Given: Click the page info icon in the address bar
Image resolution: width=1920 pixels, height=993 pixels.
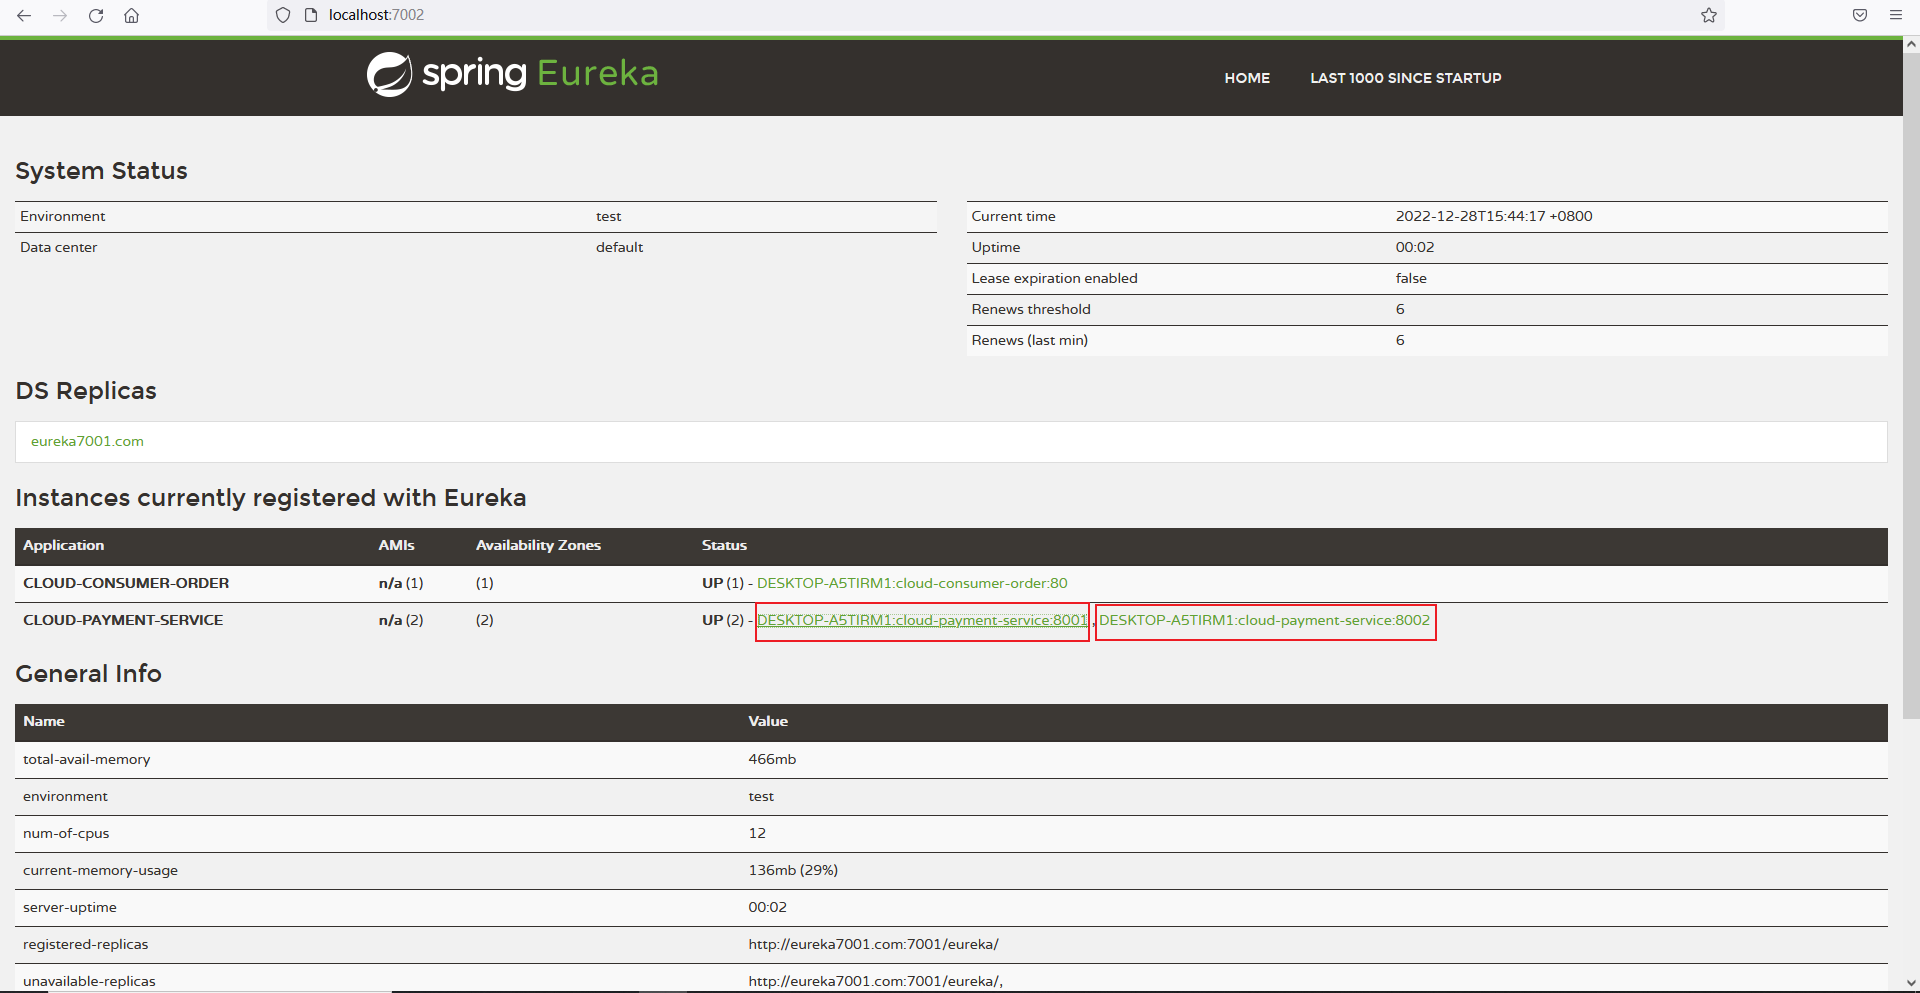Looking at the screenshot, I should tap(310, 15).
